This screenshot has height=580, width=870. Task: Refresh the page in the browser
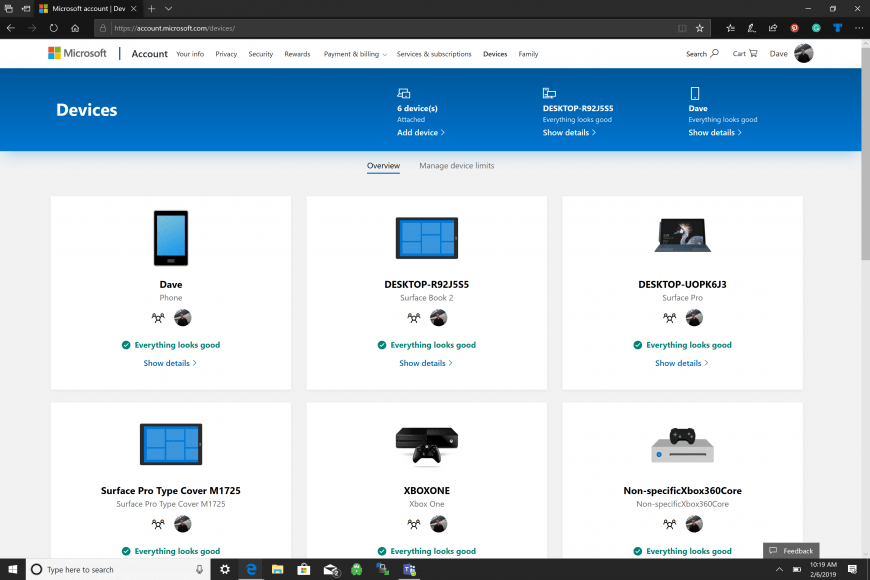click(53, 28)
